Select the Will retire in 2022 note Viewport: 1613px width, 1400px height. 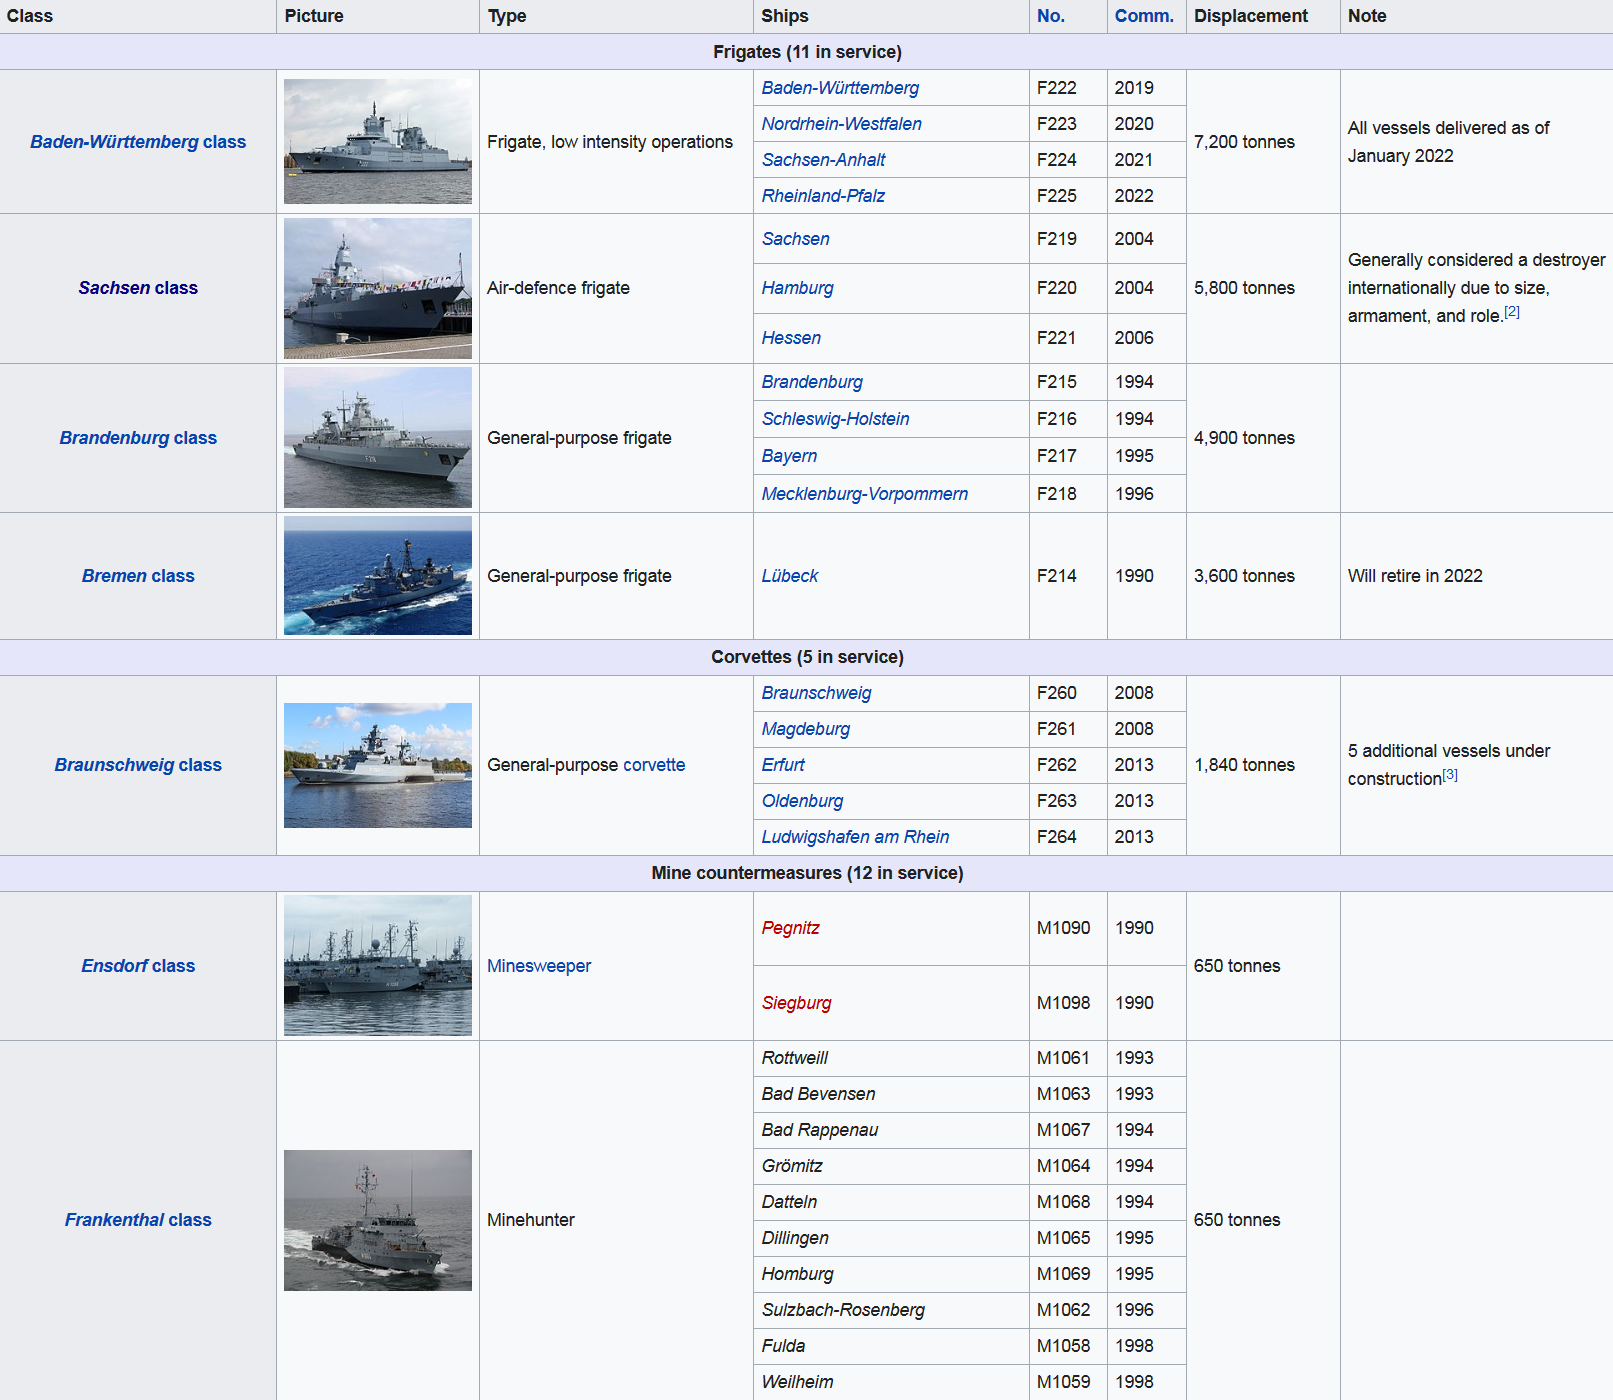click(1415, 576)
